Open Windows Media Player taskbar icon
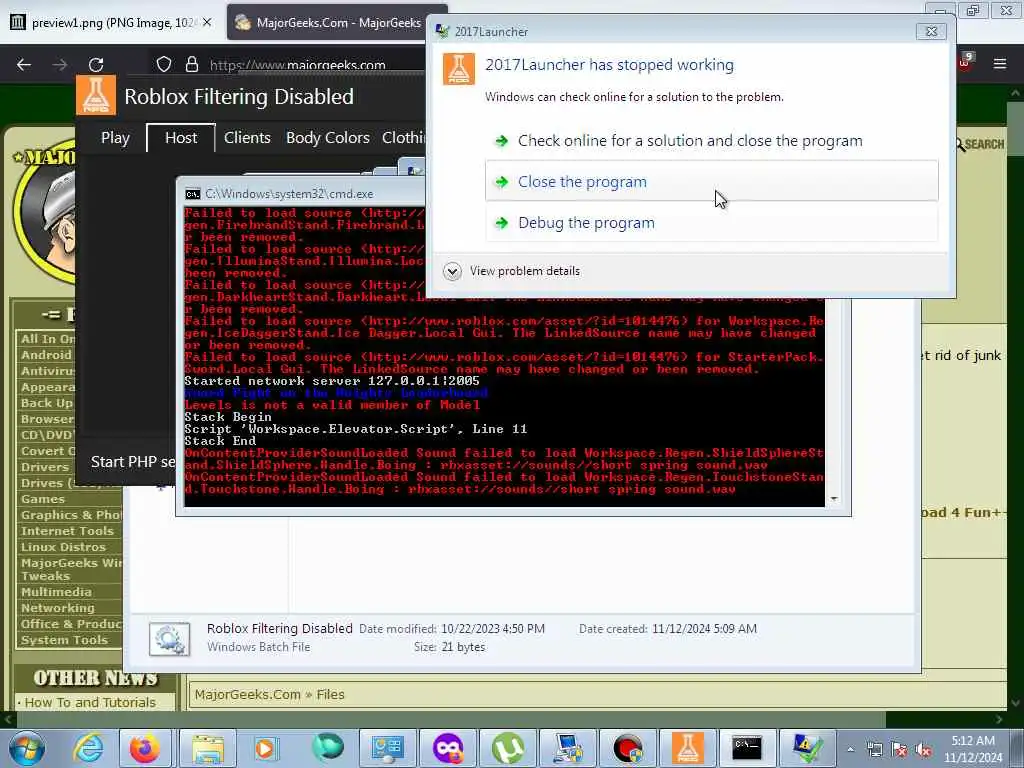 tap(266, 748)
